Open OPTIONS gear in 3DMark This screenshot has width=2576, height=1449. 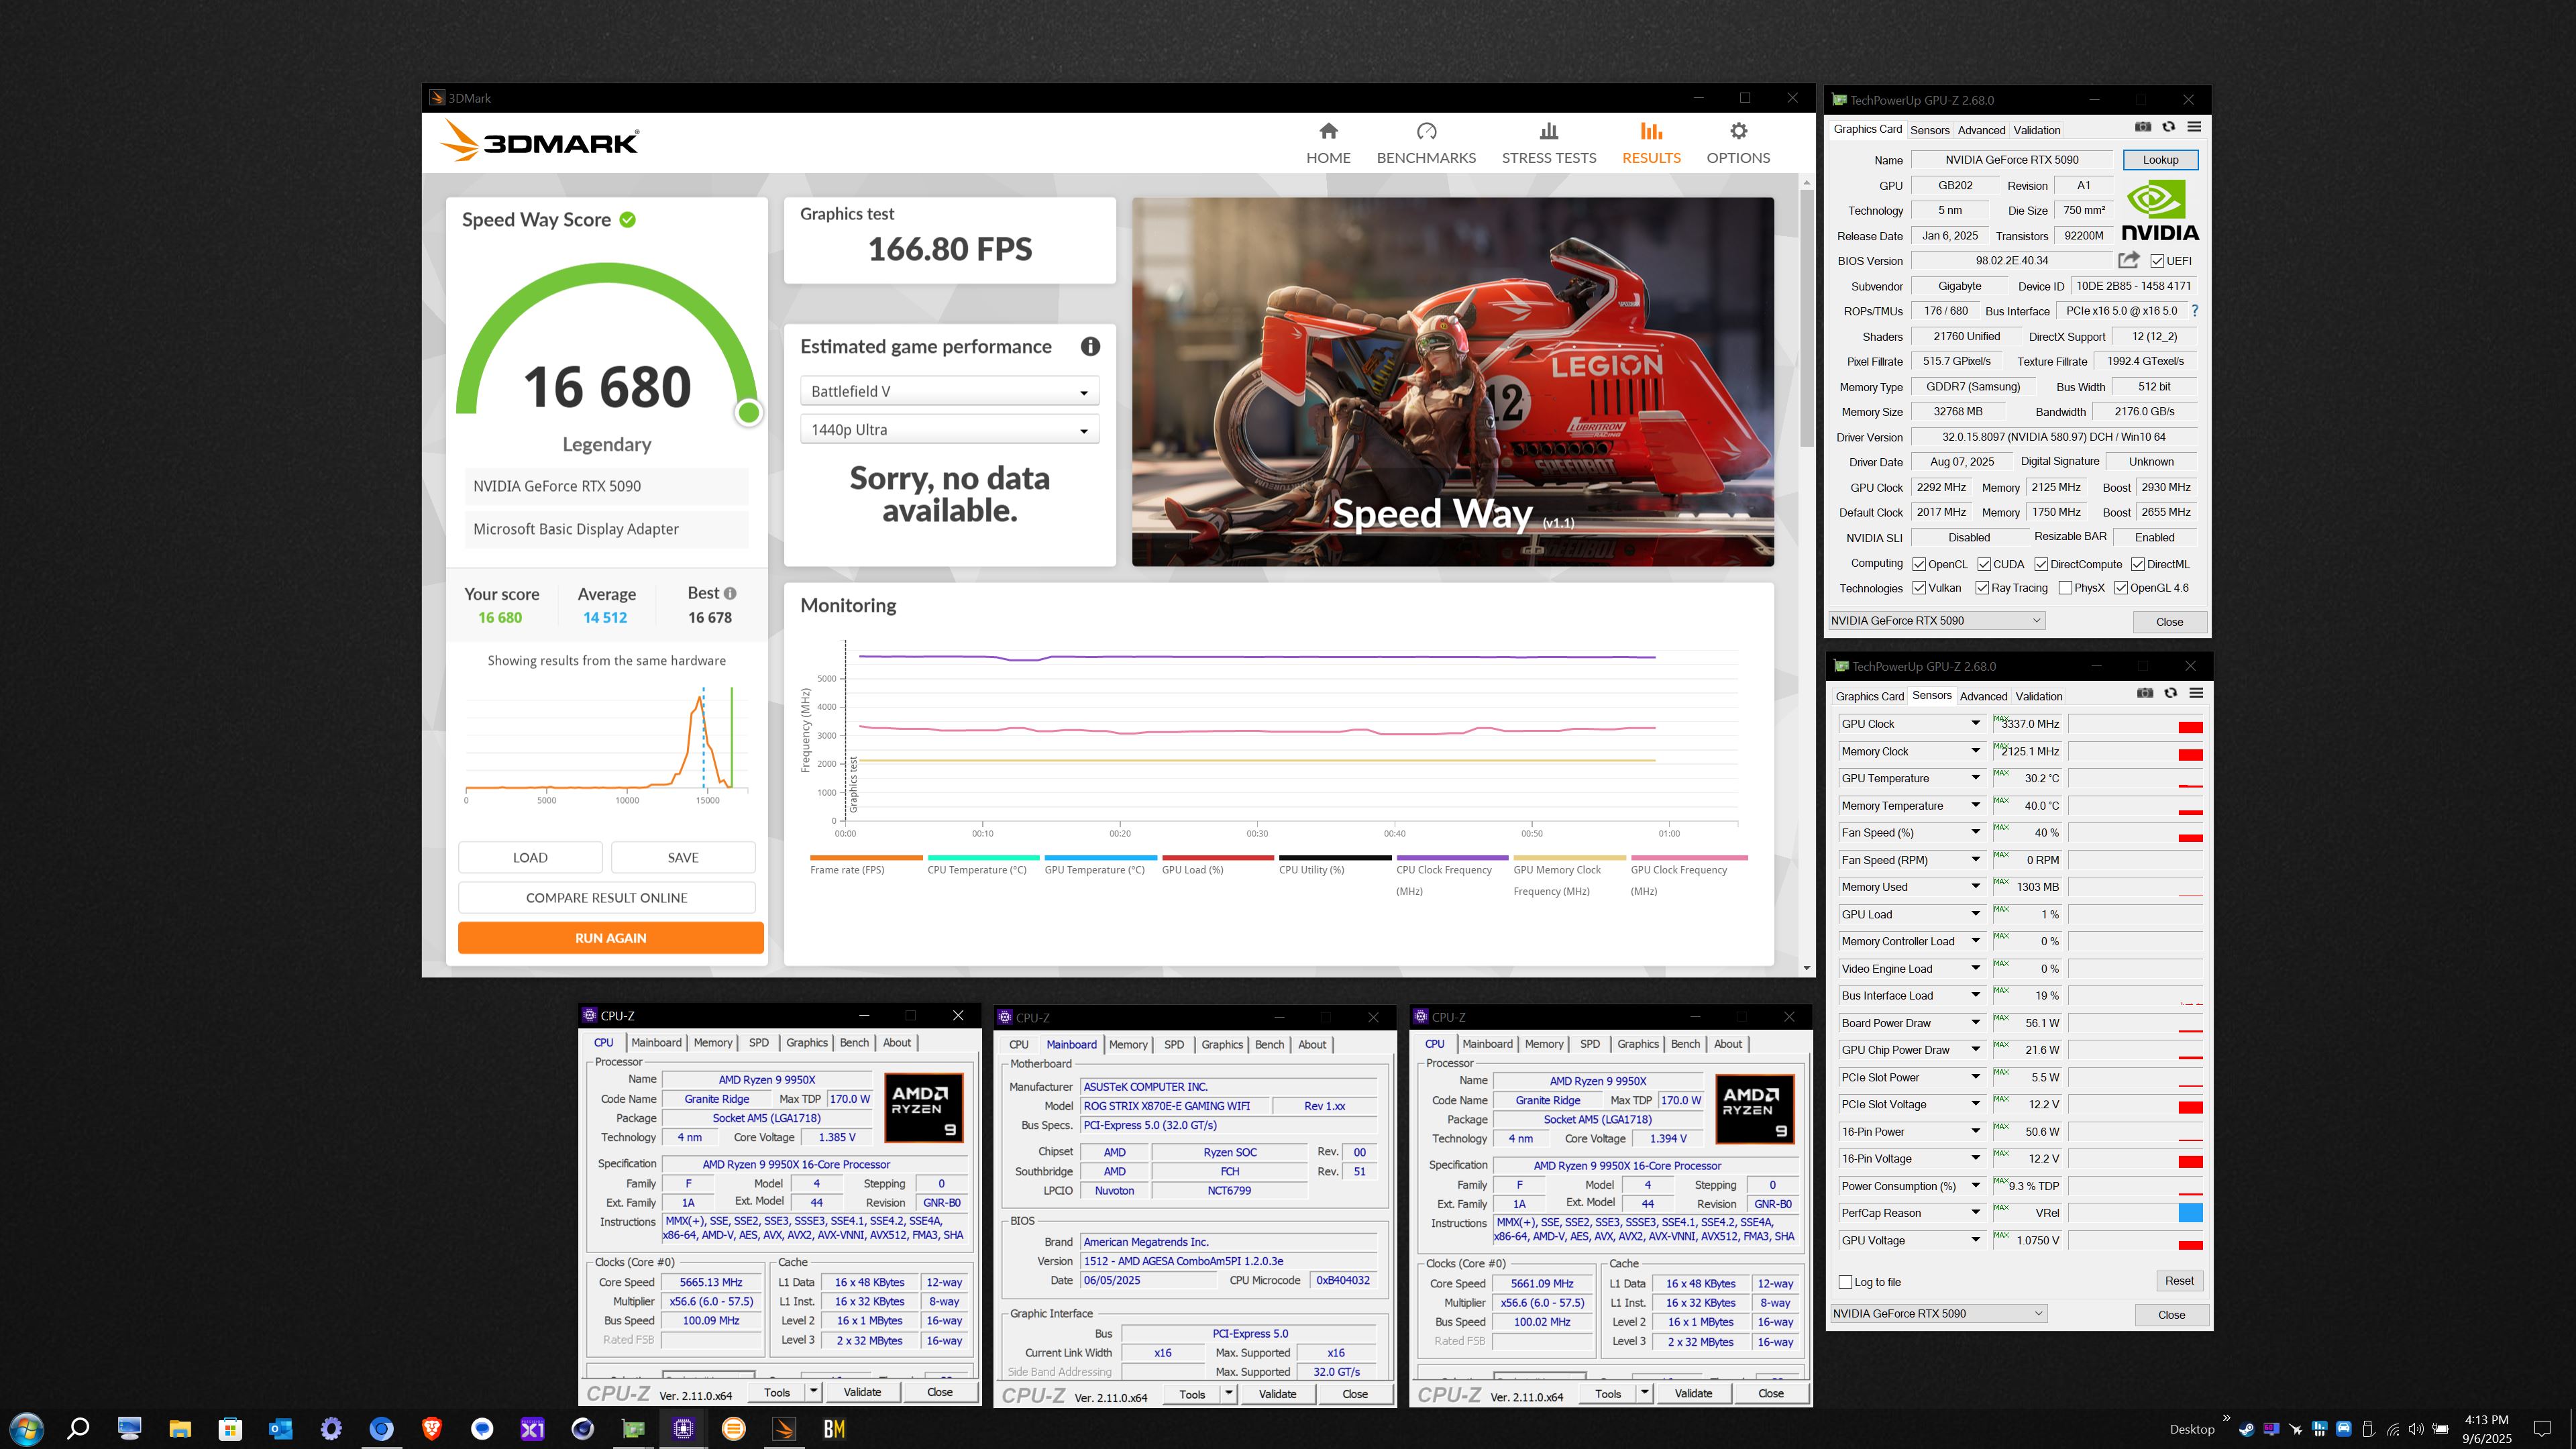pos(1738,143)
